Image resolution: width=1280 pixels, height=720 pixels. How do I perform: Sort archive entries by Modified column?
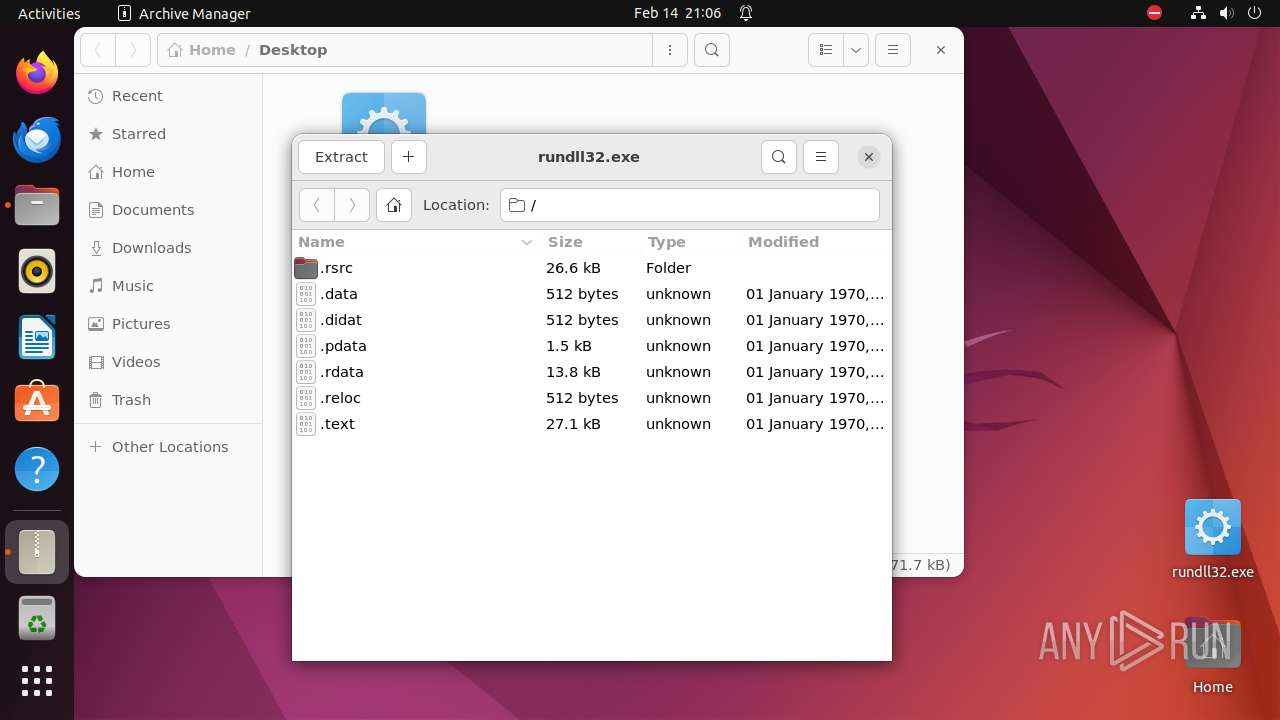pos(815,242)
